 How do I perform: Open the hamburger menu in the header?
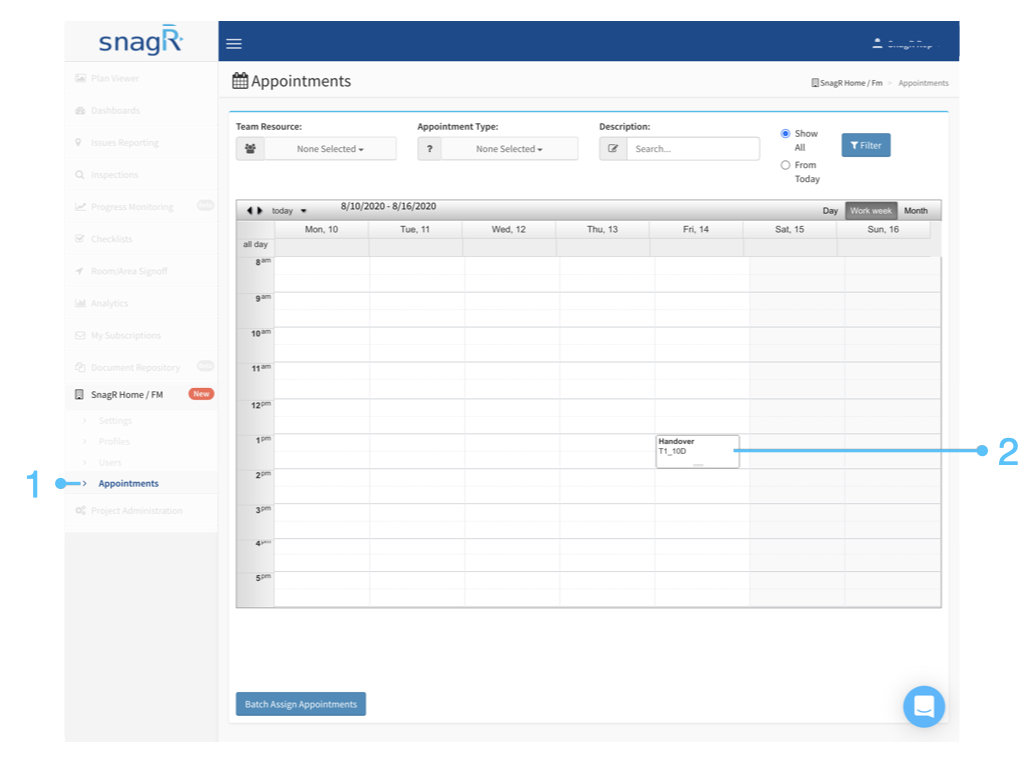pos(234,44)
